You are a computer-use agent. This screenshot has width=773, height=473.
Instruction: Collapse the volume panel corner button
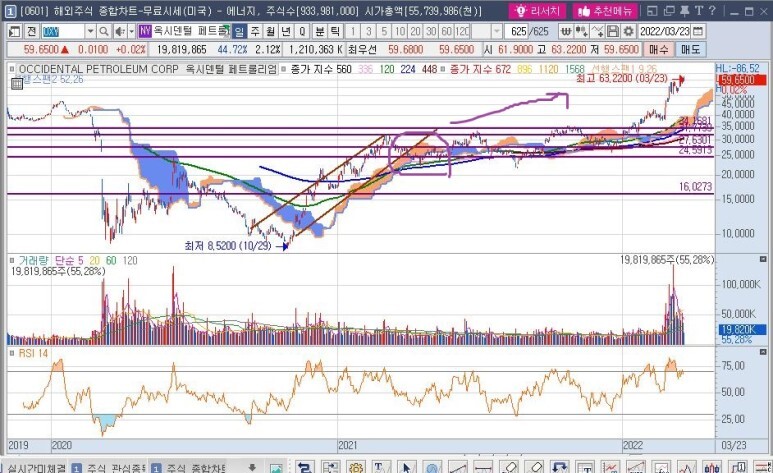[763, 259]
